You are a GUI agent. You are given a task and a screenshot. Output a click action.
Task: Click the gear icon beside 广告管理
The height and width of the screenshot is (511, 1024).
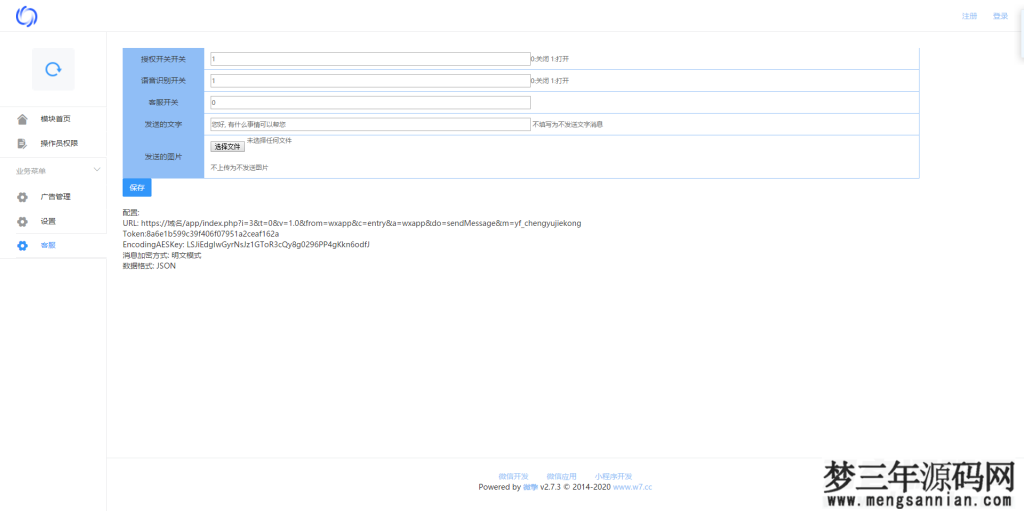pos(22,197)
